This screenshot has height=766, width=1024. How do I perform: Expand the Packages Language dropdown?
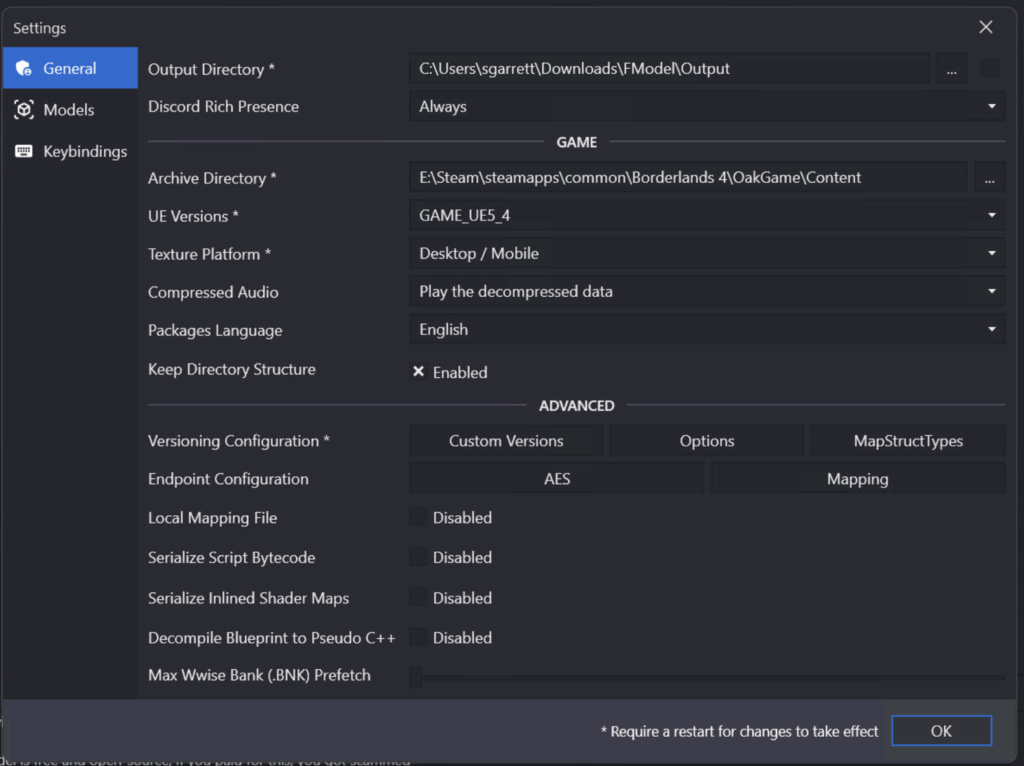pos(706,330)
